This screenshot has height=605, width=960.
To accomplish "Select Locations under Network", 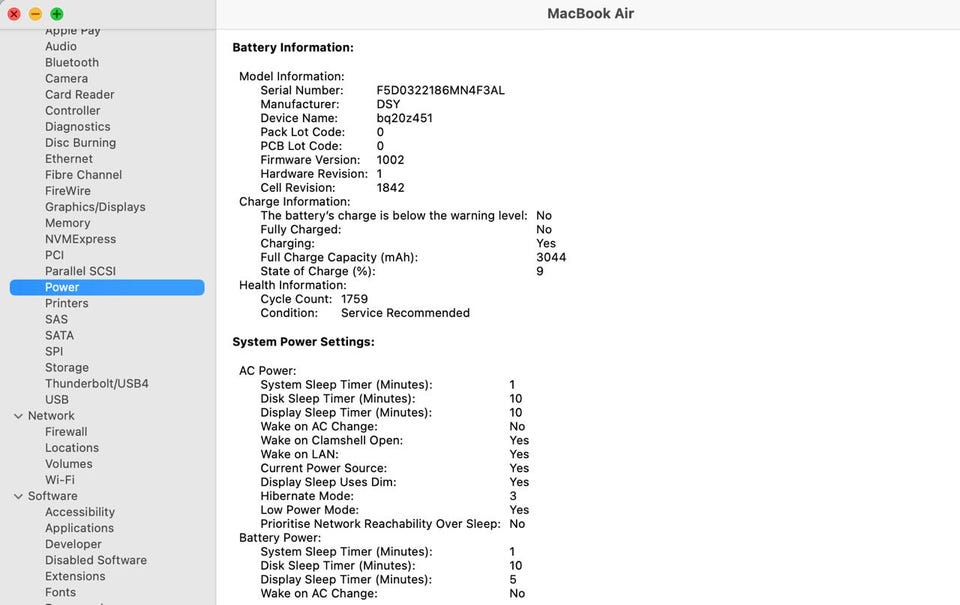I will (x=72, y=448).
